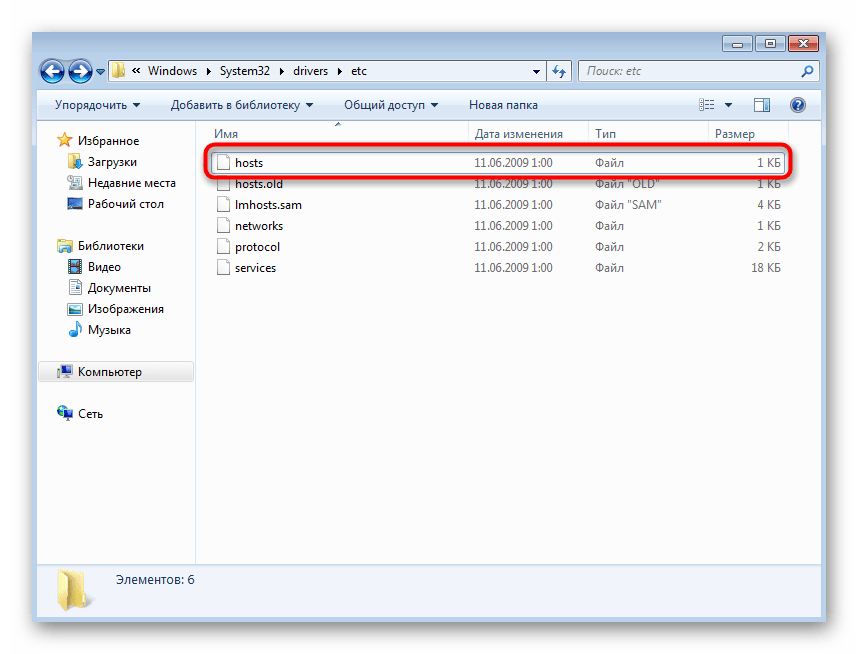
Task: Sort by the Дата изменения column header
Action: 518,134
